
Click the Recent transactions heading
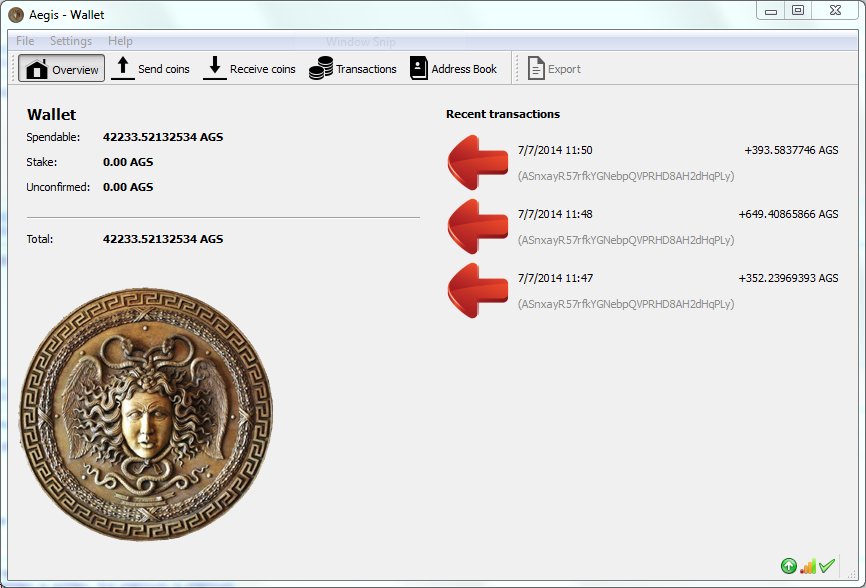(x=503, y=114)
